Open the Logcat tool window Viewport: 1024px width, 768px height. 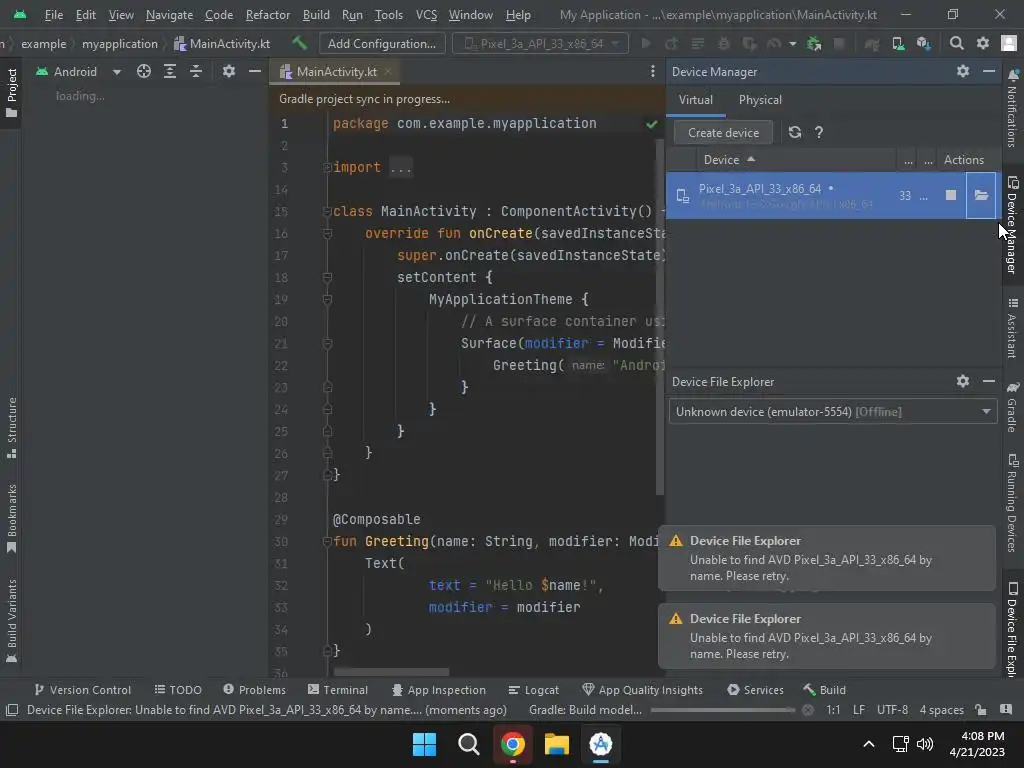point(534,690)
